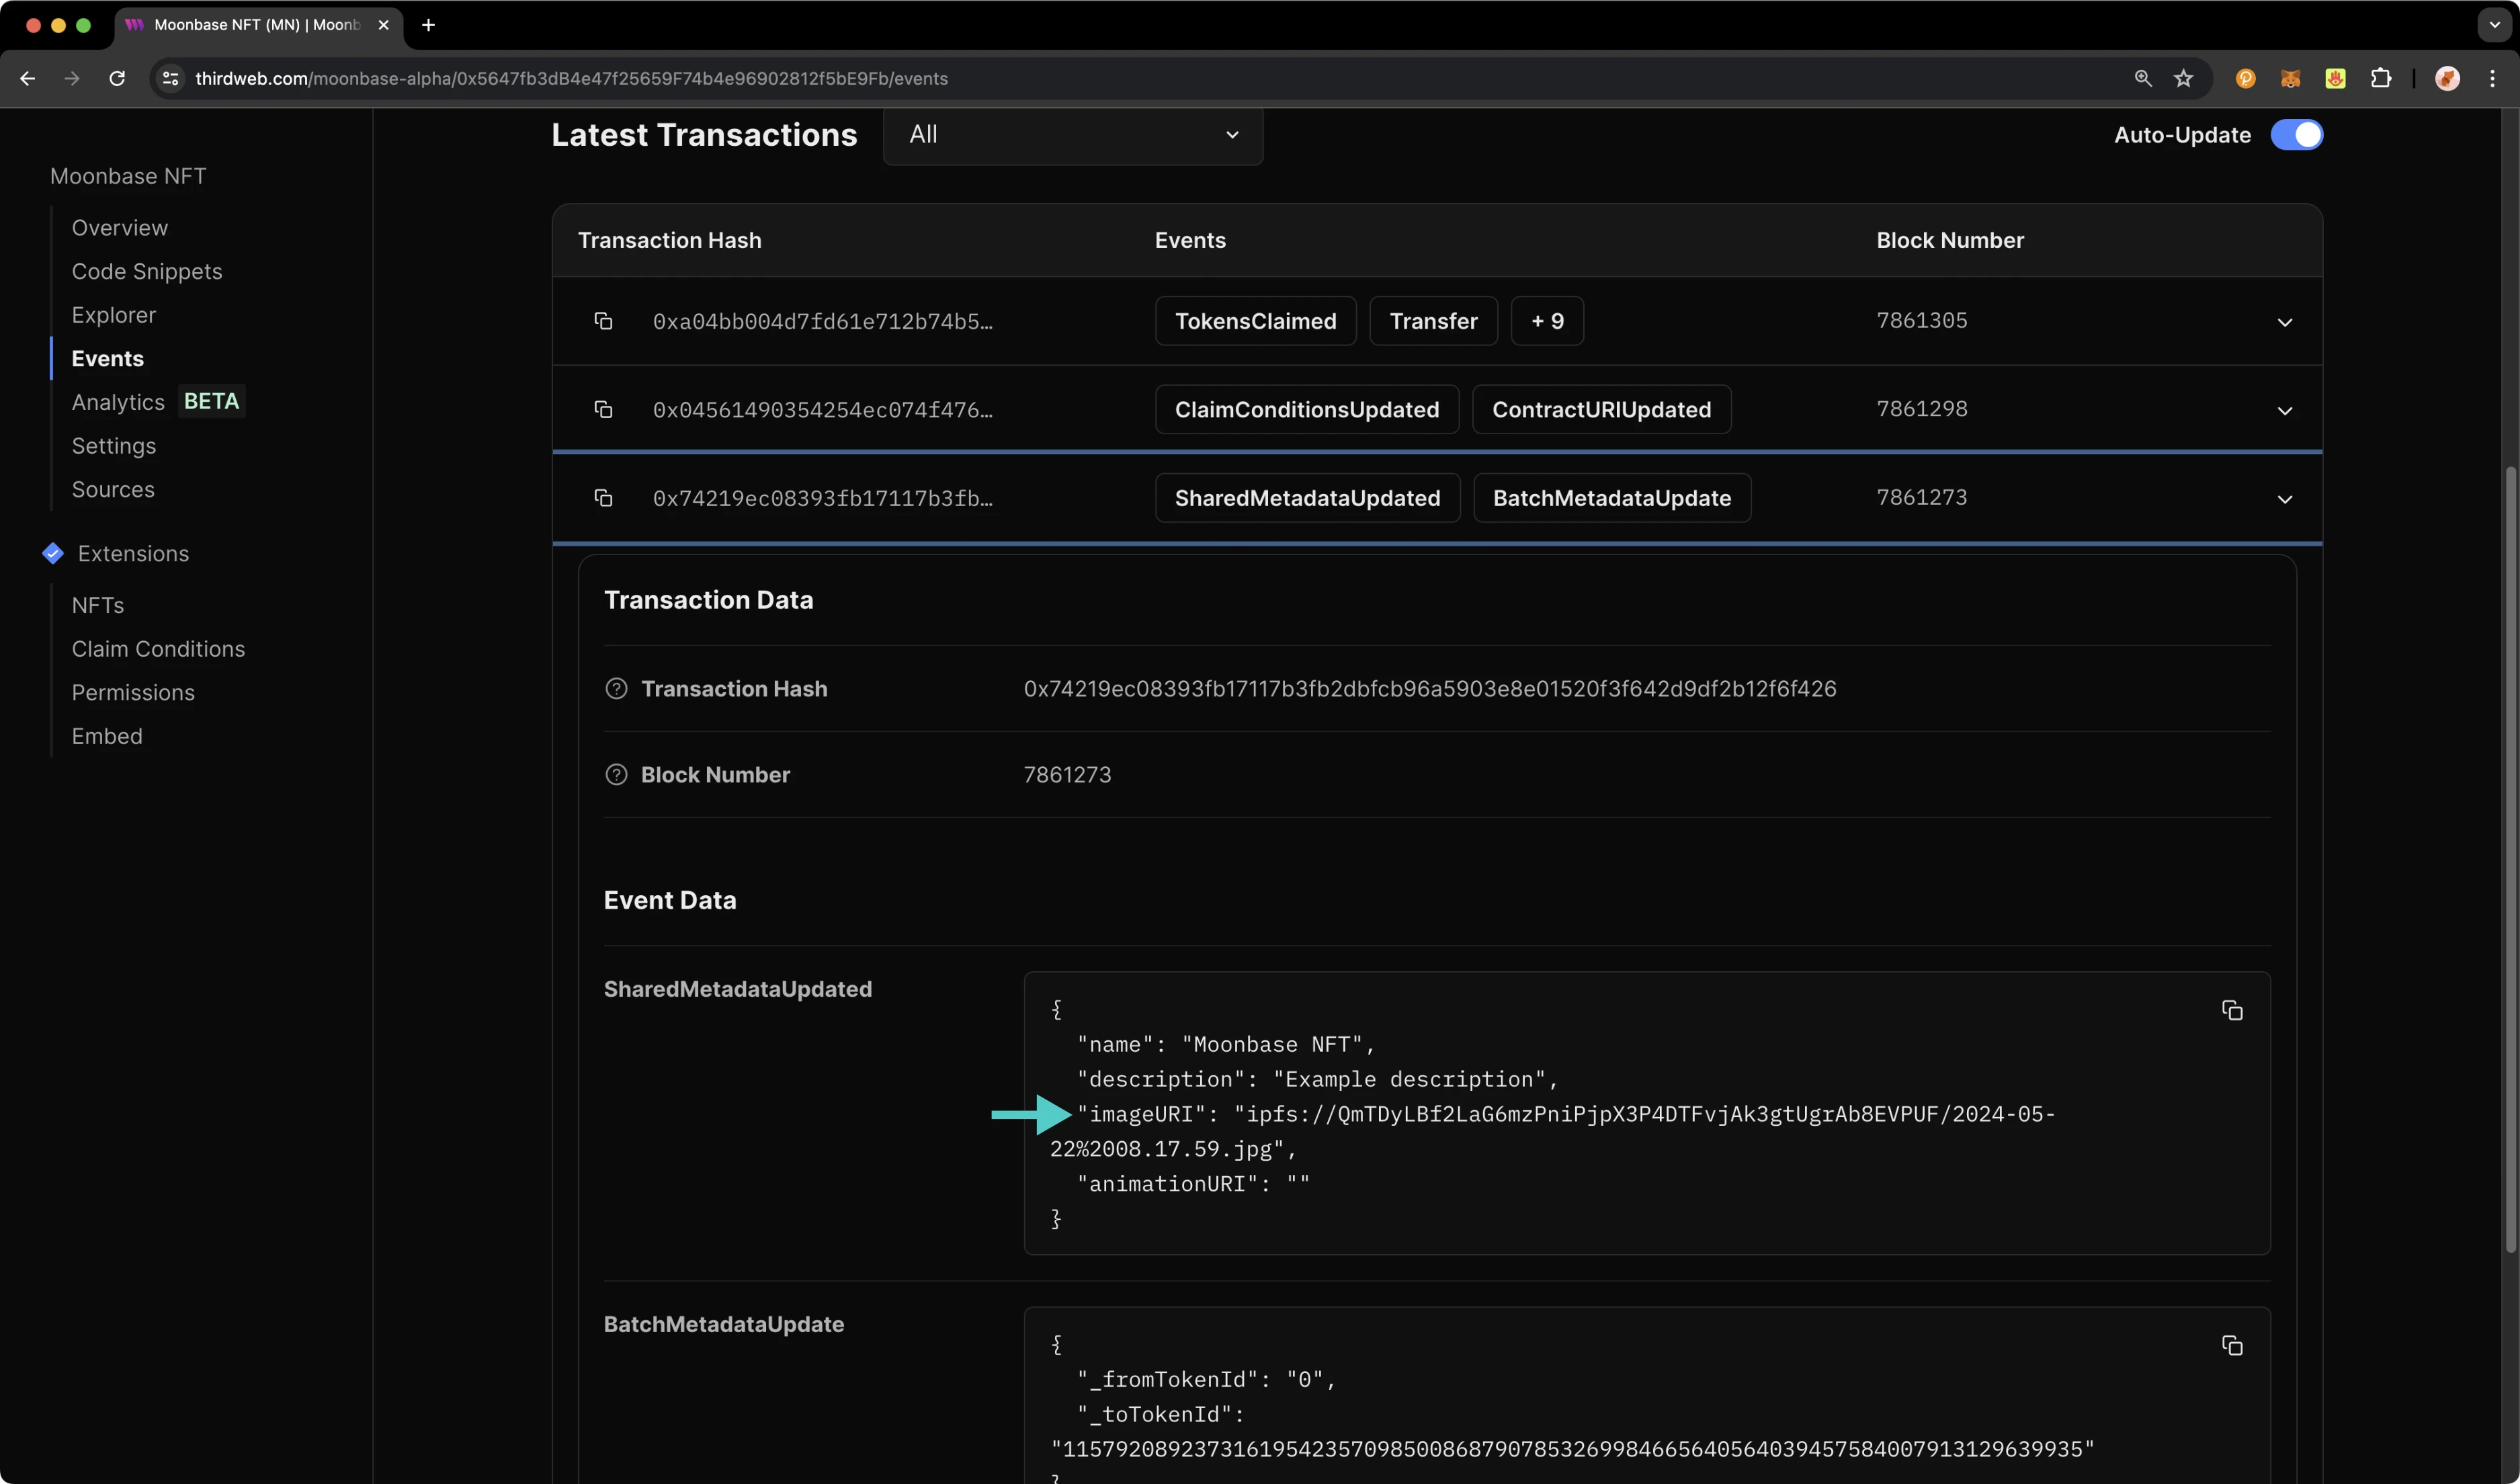Expand the second transaction row
The width and height of the screenshot is (2520, 1484).
tap(2287, 408)
